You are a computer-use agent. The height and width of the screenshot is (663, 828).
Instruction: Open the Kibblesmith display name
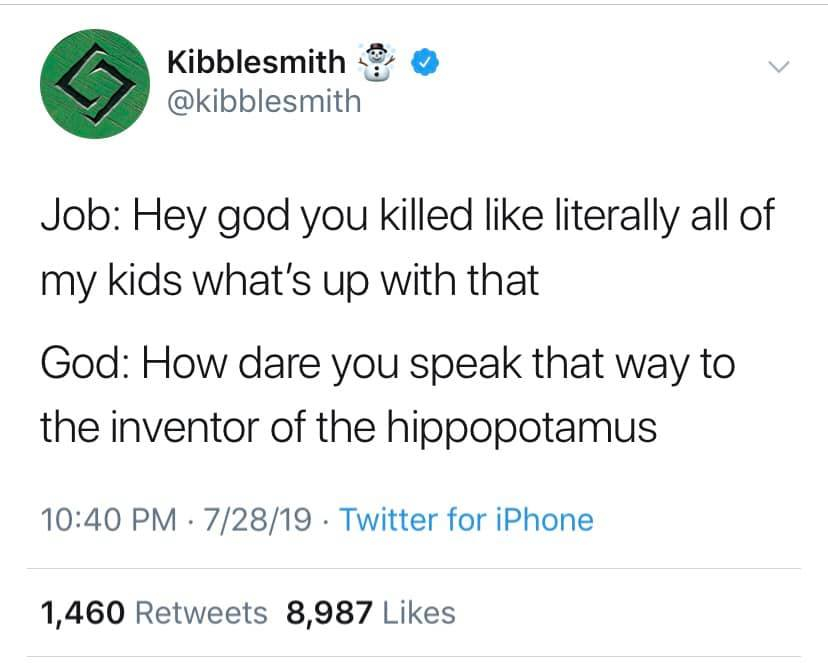[255, 63]
